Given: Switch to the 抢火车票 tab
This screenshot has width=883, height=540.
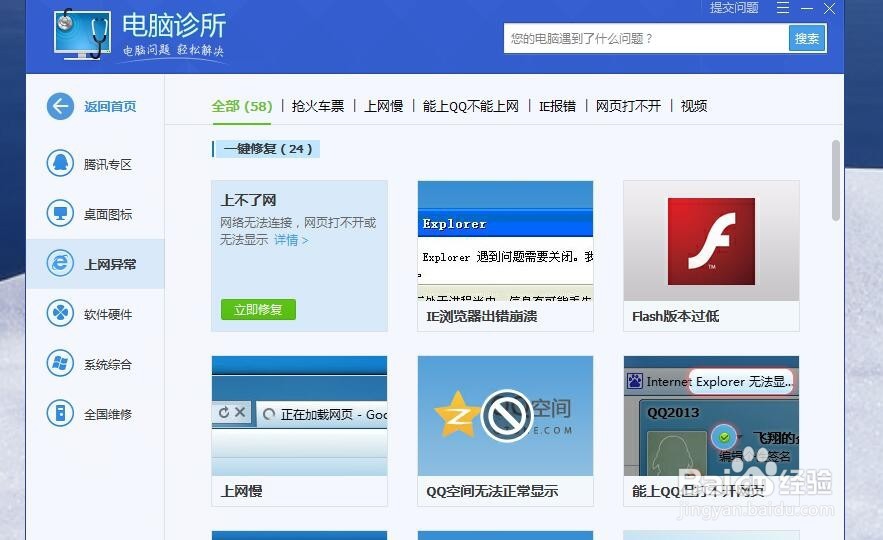Looking at the screenshot, I should [x=318, y=106].
